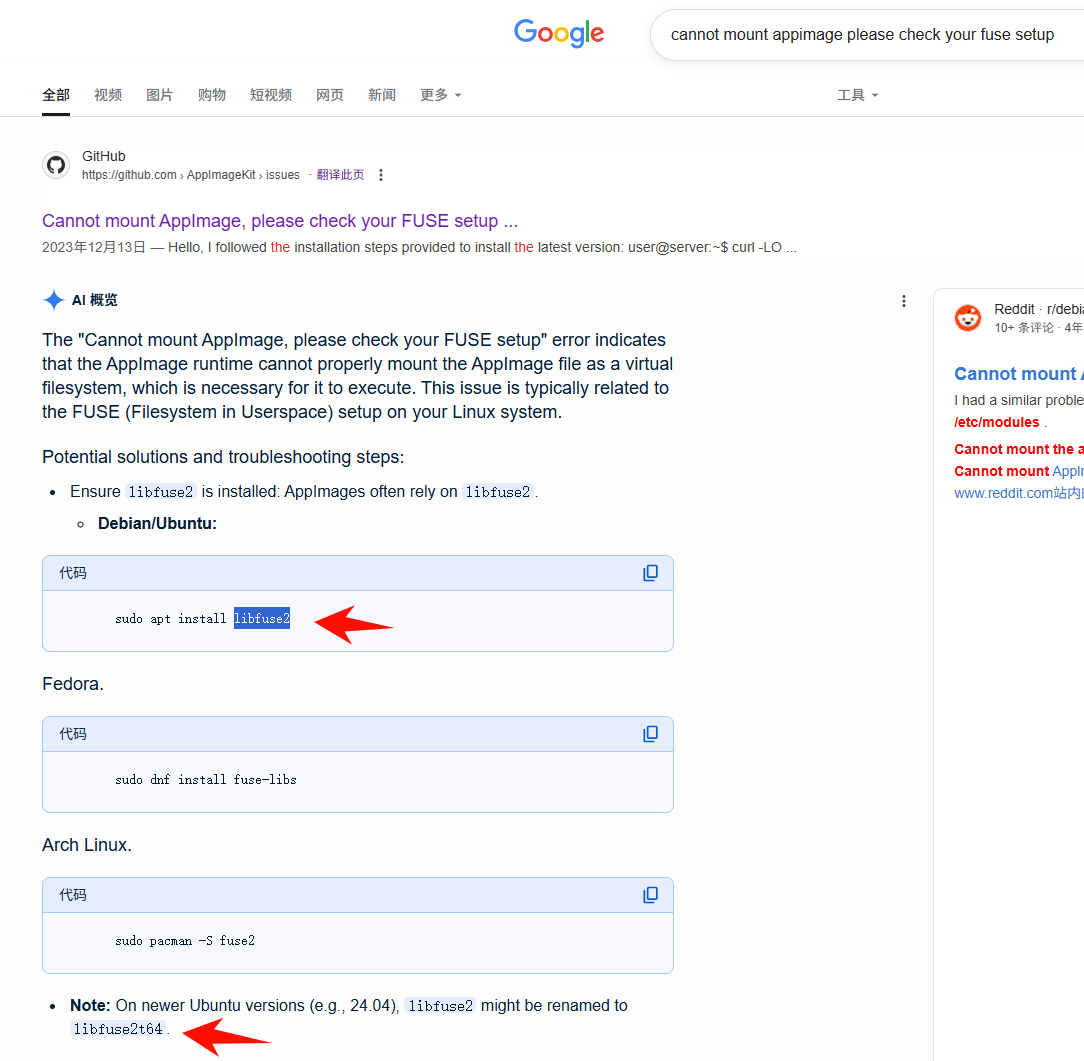Switch to the 视频 tab

pos(108,95)
